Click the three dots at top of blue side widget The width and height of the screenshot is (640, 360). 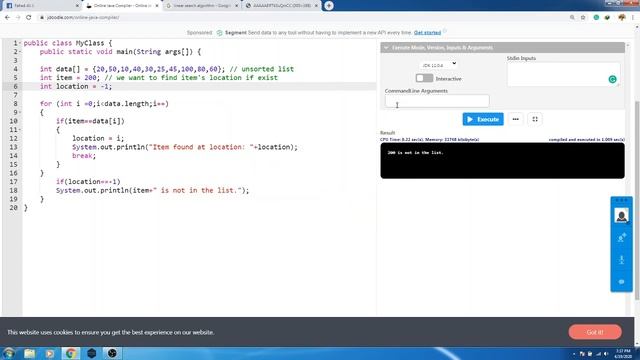(621, 200)
